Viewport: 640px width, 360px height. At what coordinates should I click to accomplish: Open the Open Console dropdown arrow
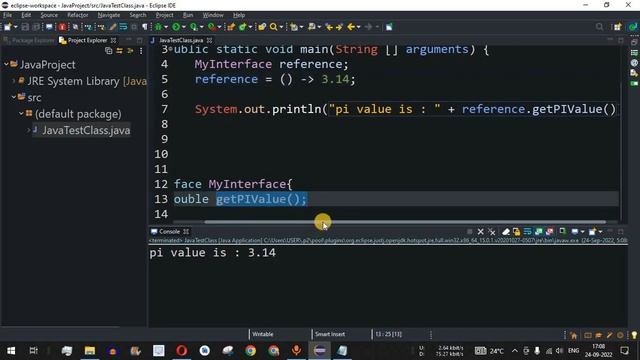point(600,232)
